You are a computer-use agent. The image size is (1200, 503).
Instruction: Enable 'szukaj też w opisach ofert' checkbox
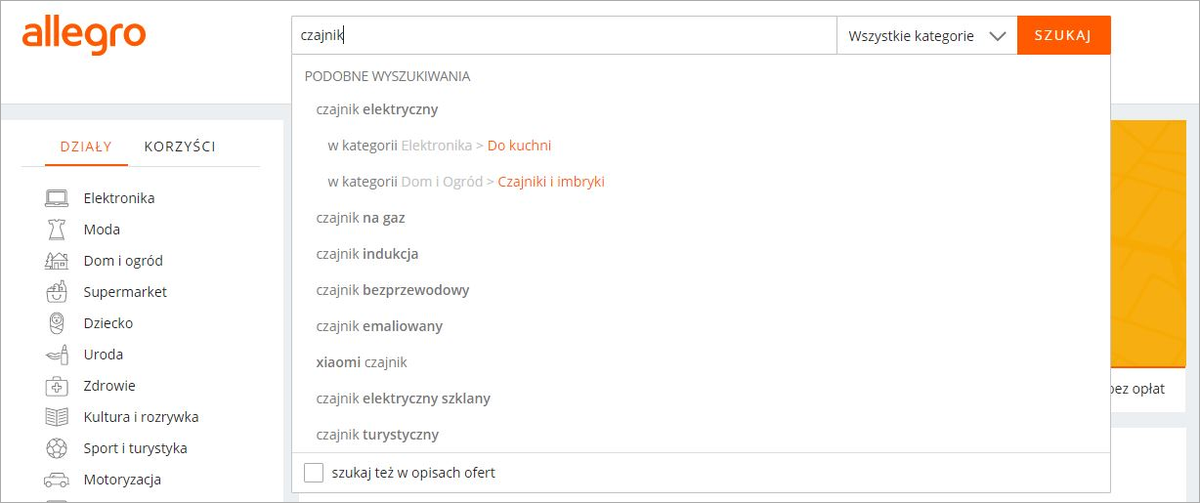click(314, 472)
